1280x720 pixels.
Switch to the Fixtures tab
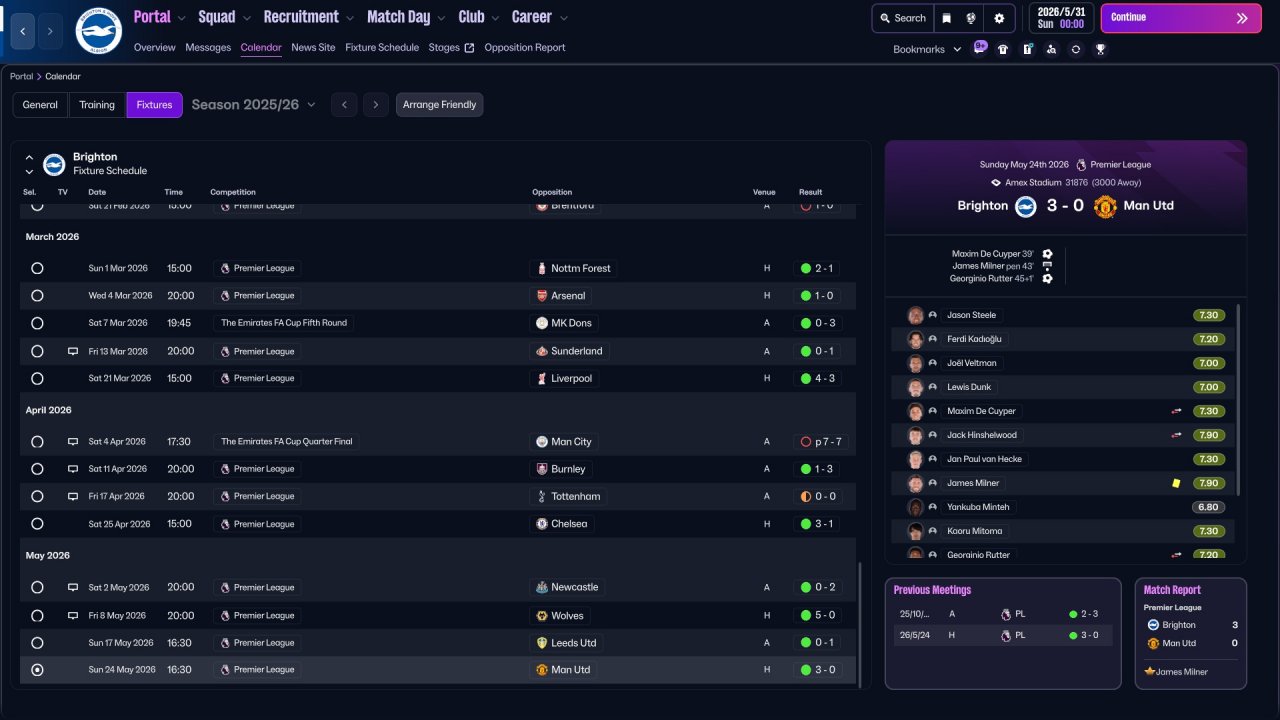click(155, 105)
